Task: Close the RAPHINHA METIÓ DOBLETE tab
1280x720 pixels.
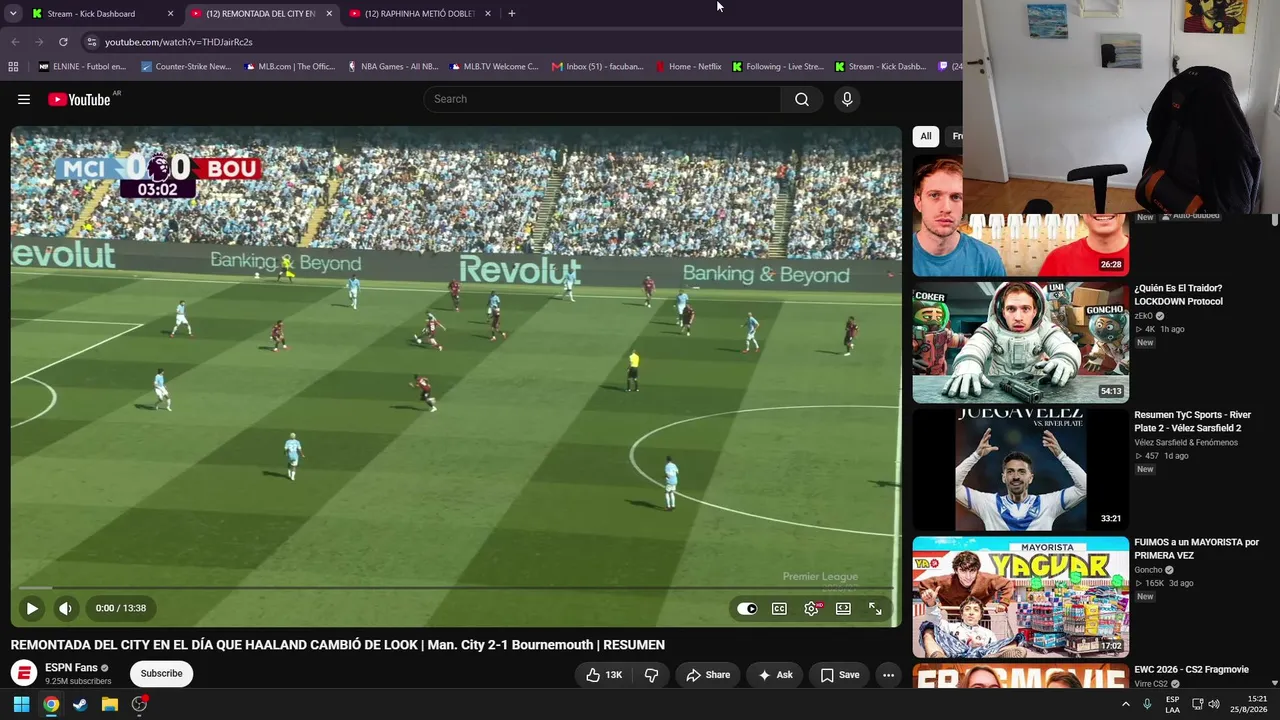Action: click(488, 14)
